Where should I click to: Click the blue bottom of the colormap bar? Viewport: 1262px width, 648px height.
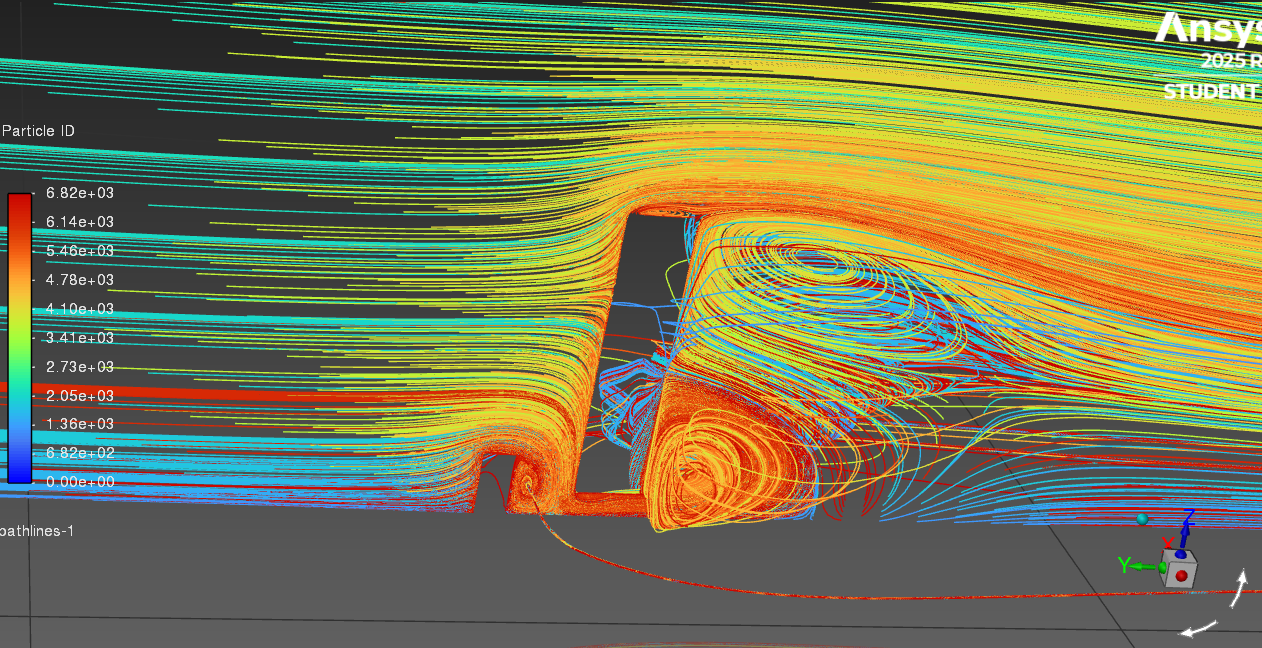(x=20, y=475)
